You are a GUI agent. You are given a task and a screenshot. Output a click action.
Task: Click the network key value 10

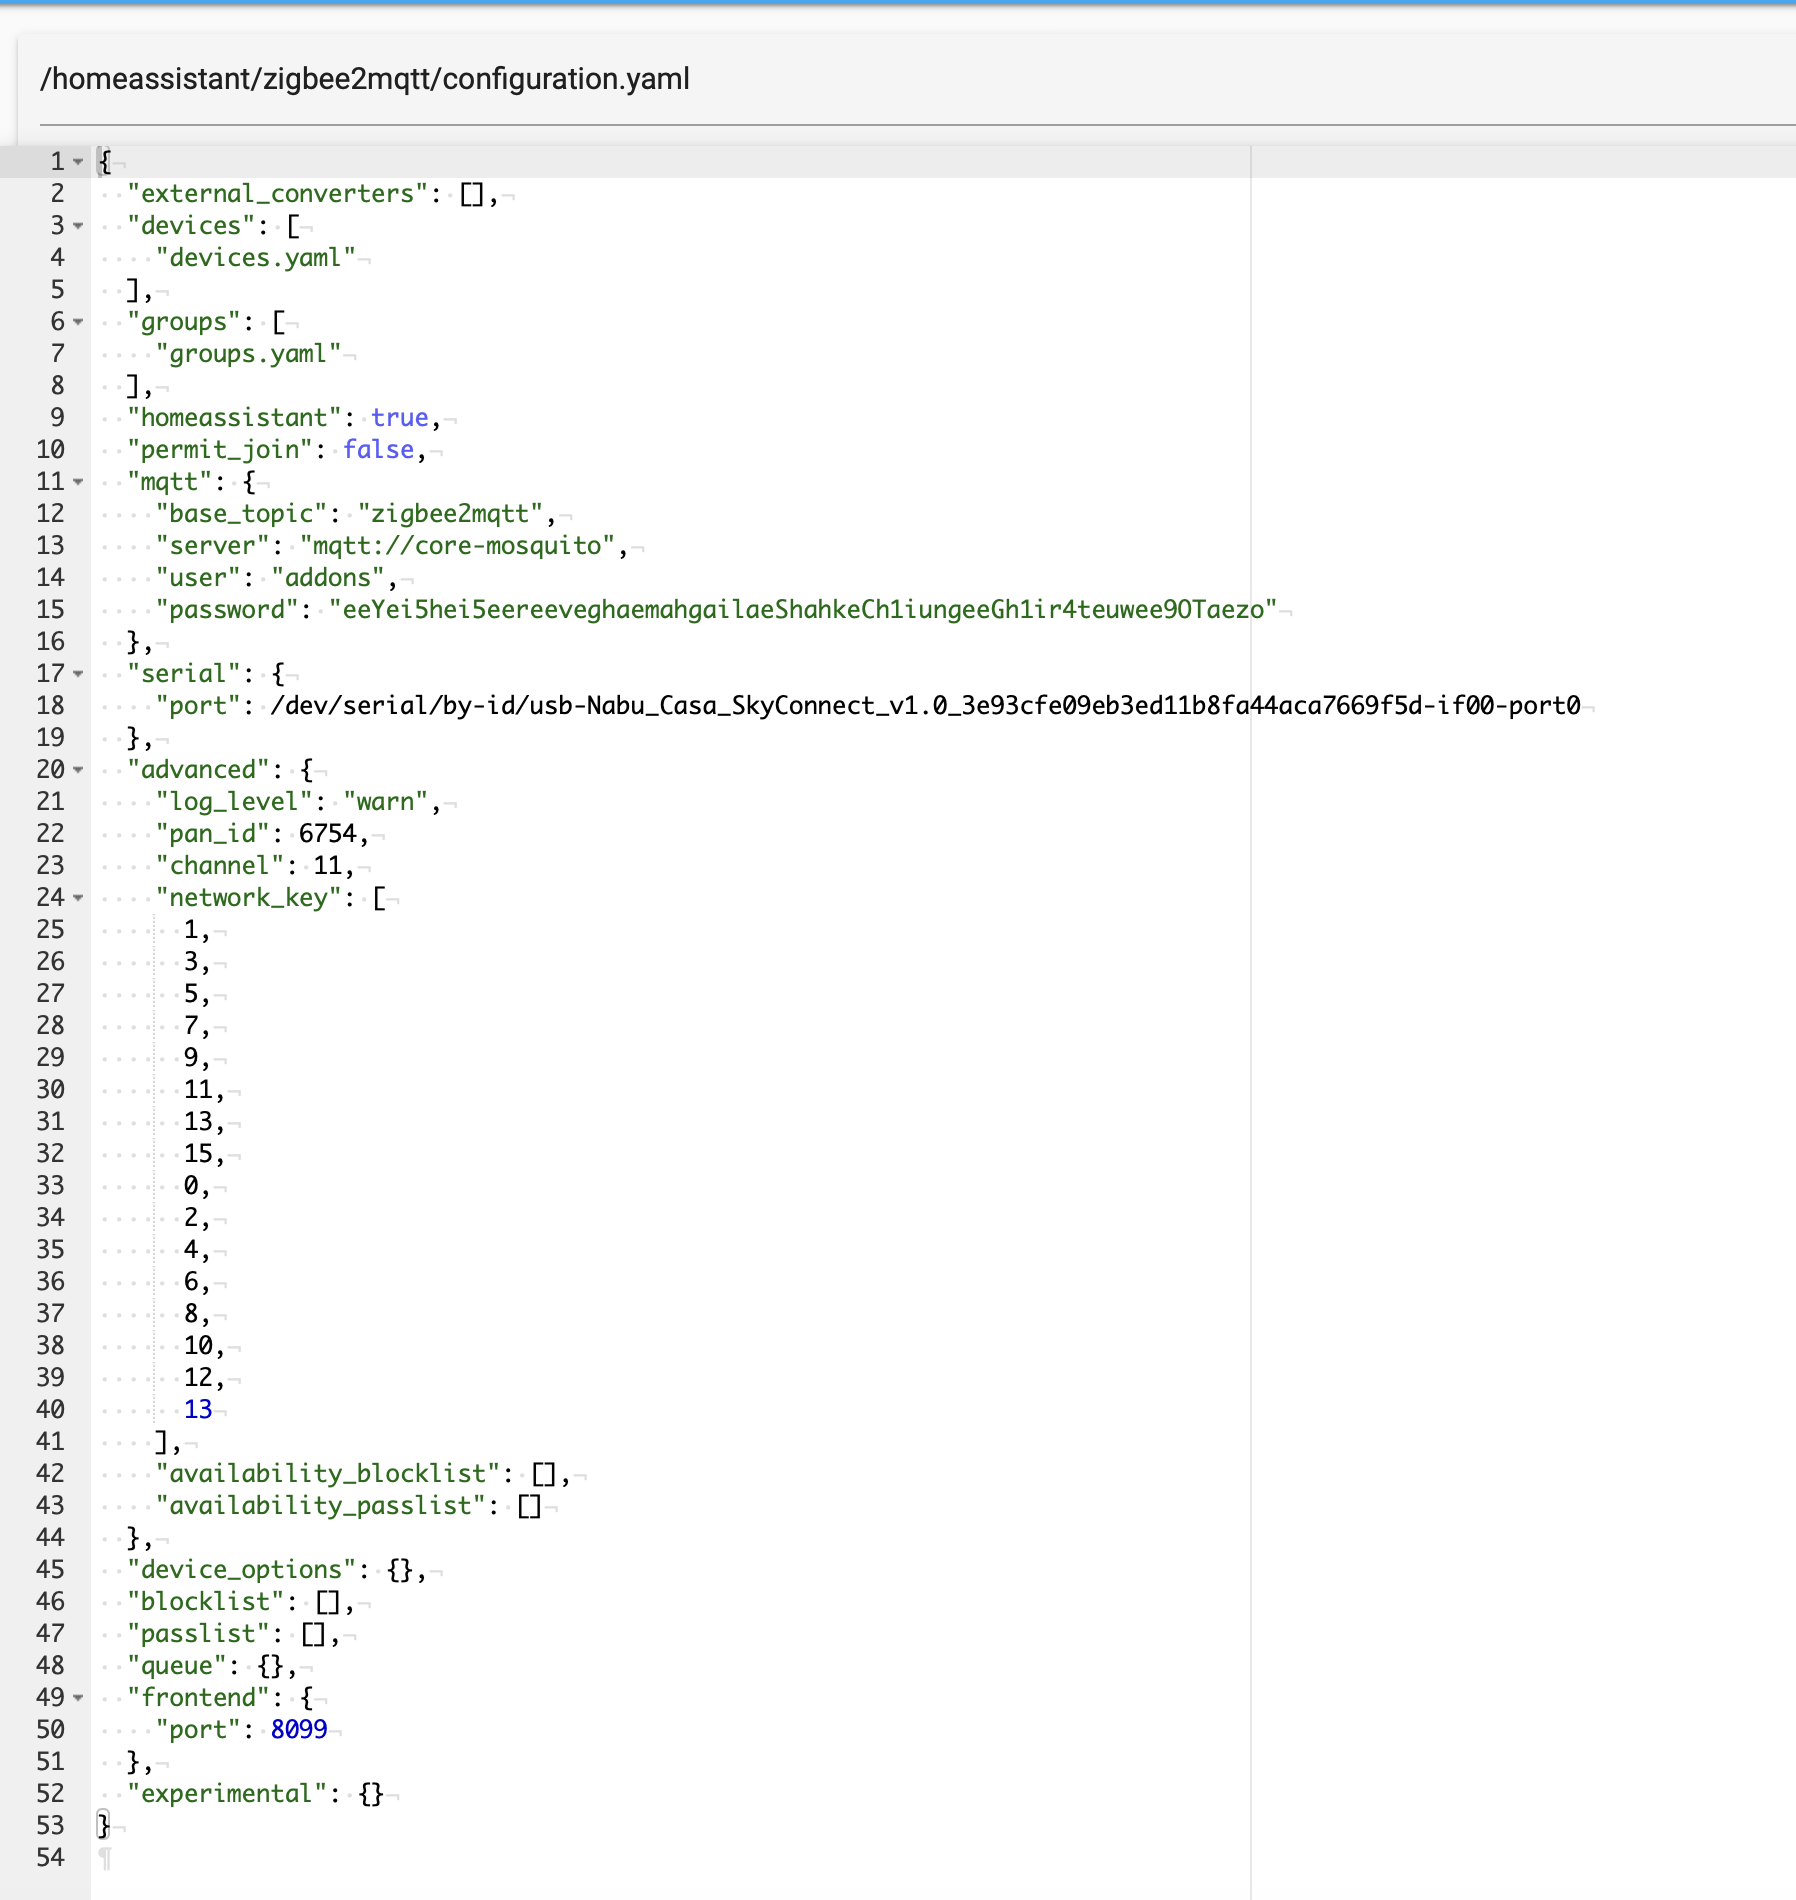198,1346
